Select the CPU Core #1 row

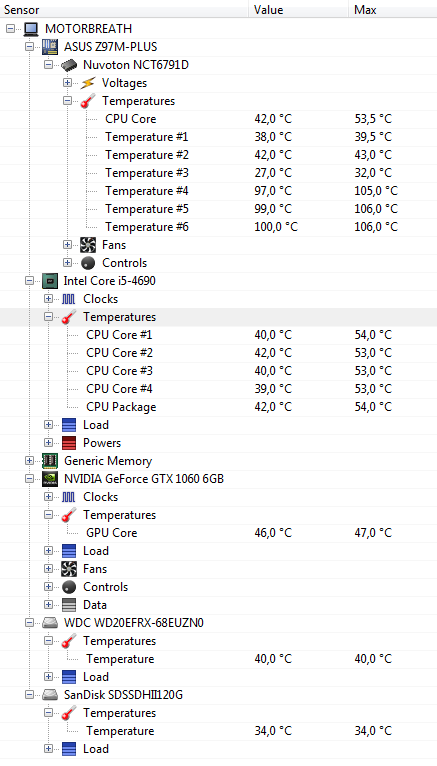tap(218, 335)
